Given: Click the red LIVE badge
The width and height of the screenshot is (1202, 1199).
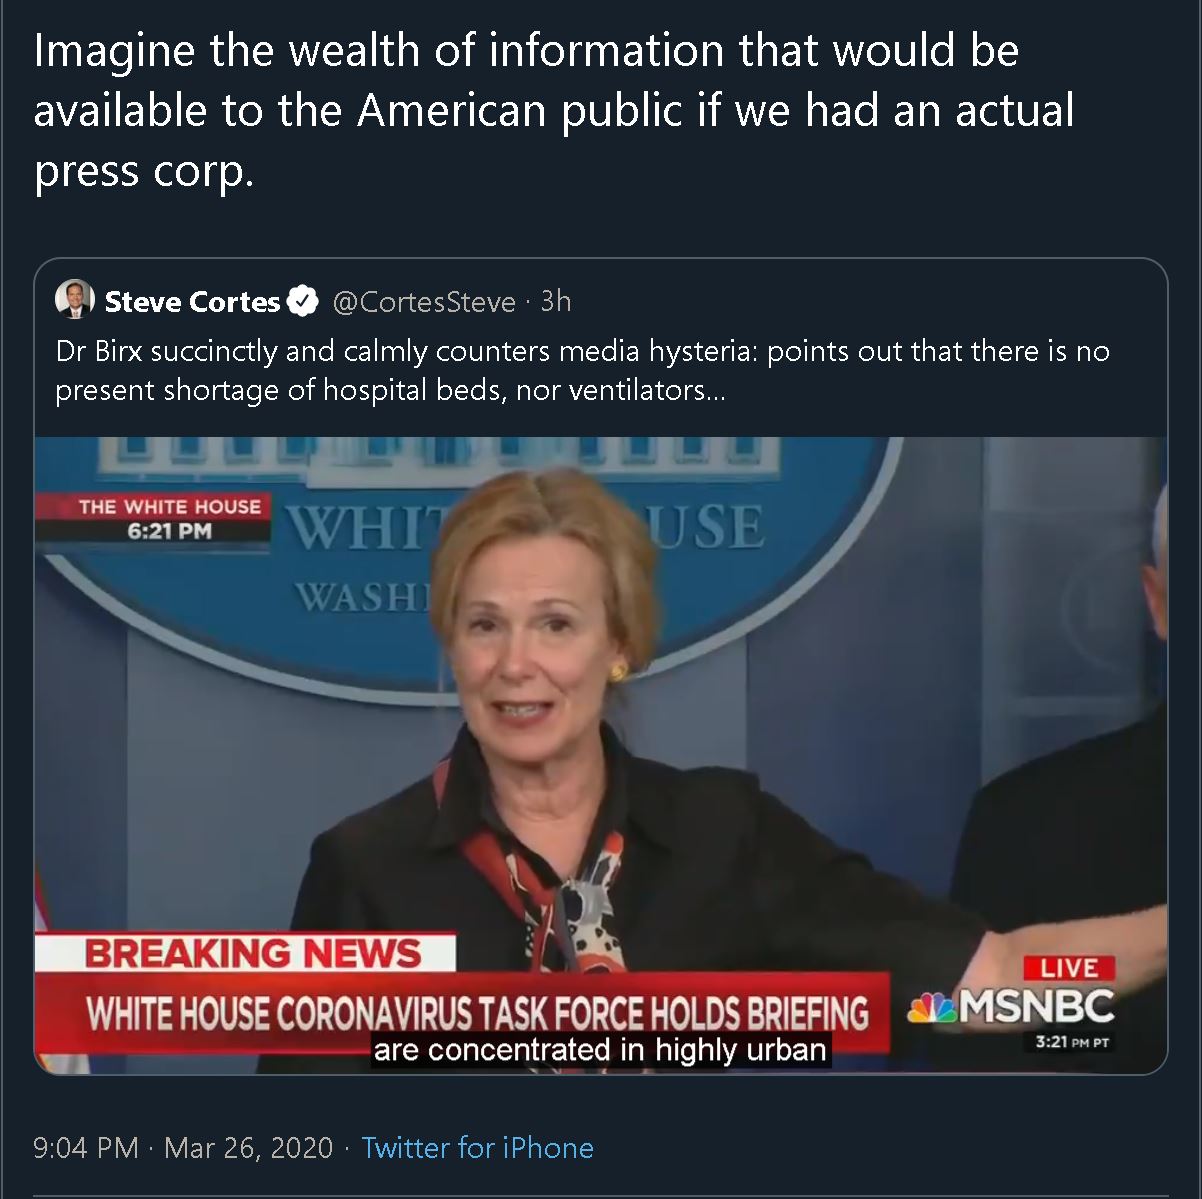Looking at the screenshot, I should (1069, 968).
